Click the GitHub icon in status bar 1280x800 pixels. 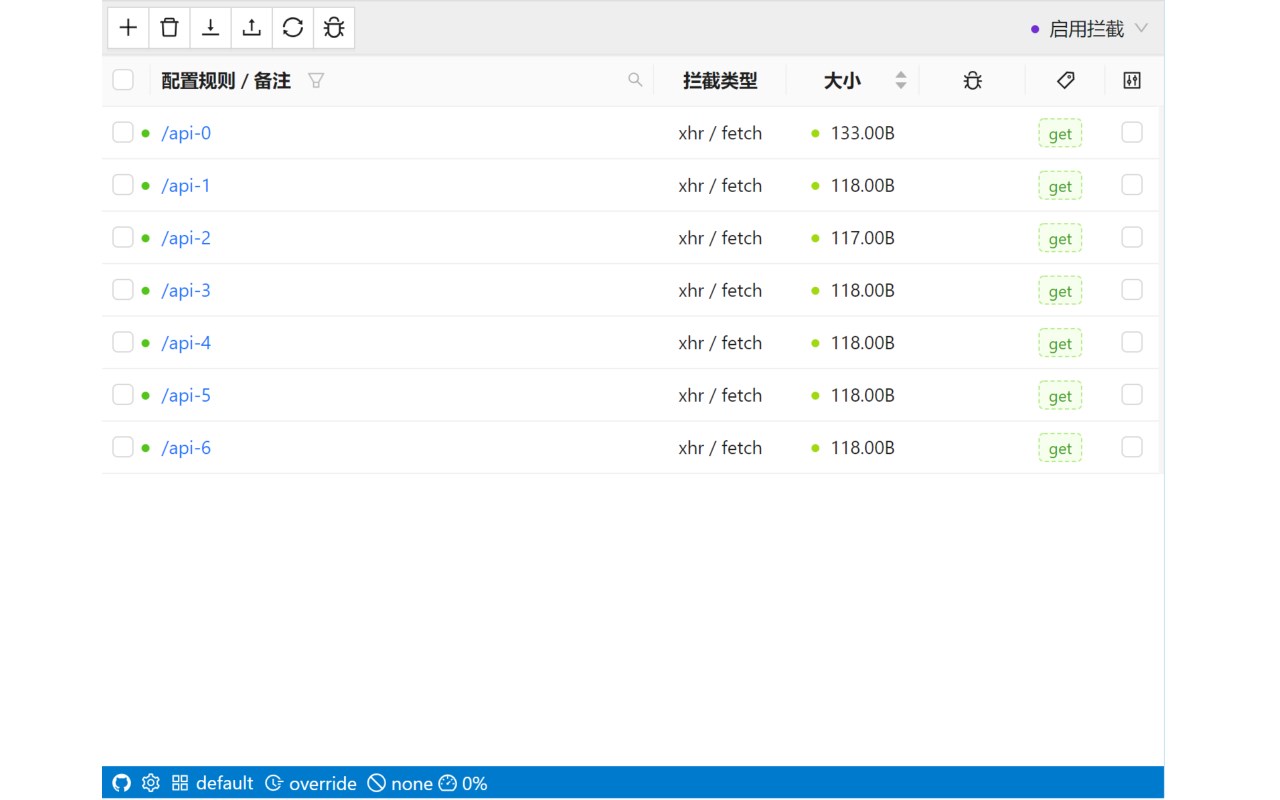pyautogui.click(x=122, y=783)
